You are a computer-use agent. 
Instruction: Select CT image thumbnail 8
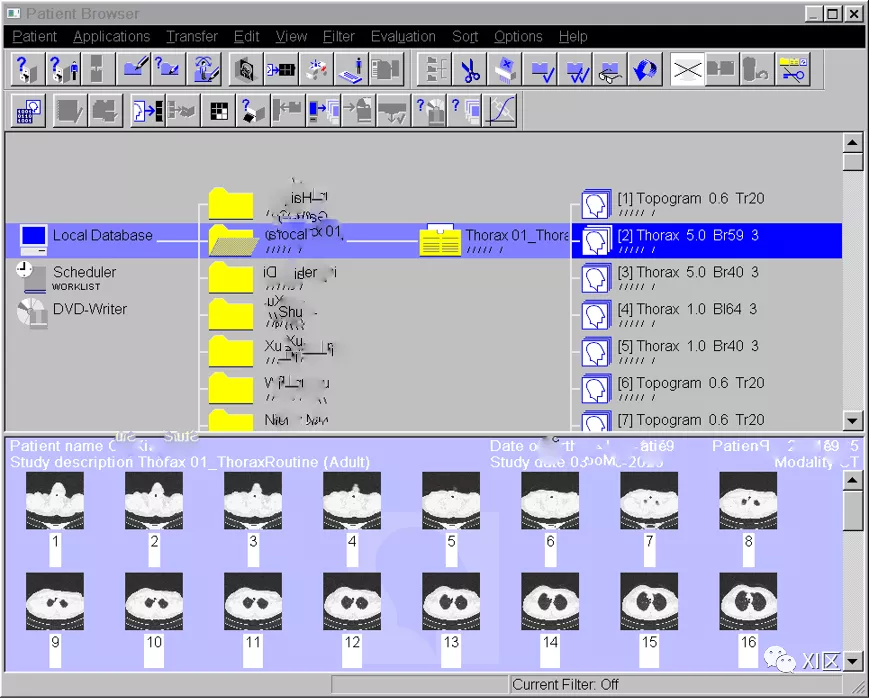[748, 501]
